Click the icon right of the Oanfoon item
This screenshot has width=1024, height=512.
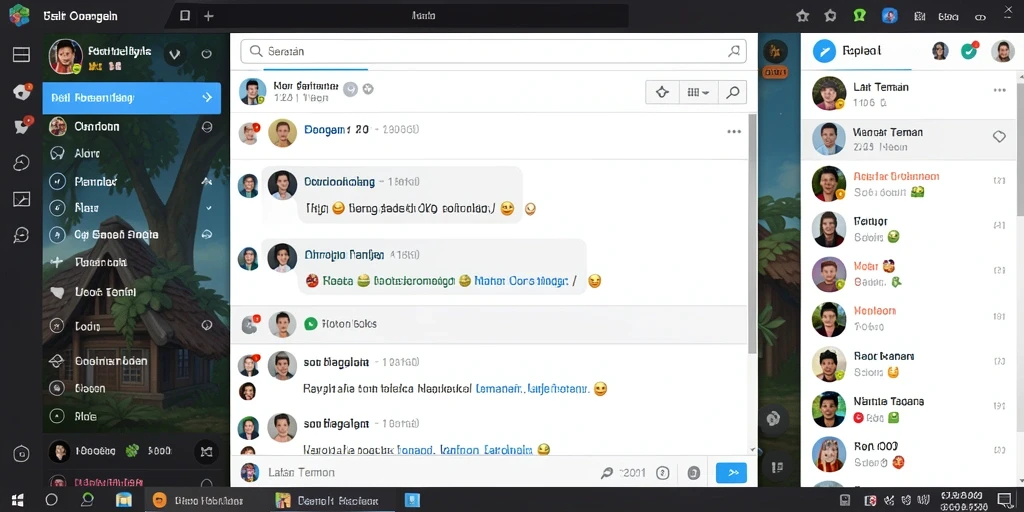pos(207,127)
